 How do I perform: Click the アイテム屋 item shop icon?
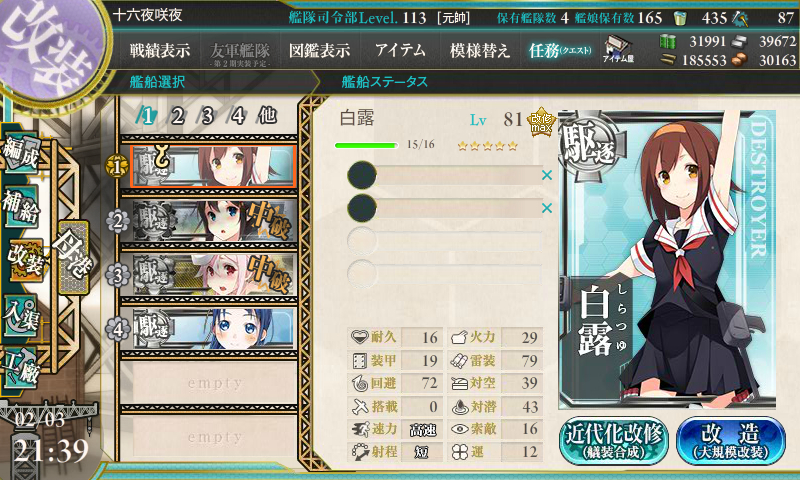click(618, 50)
